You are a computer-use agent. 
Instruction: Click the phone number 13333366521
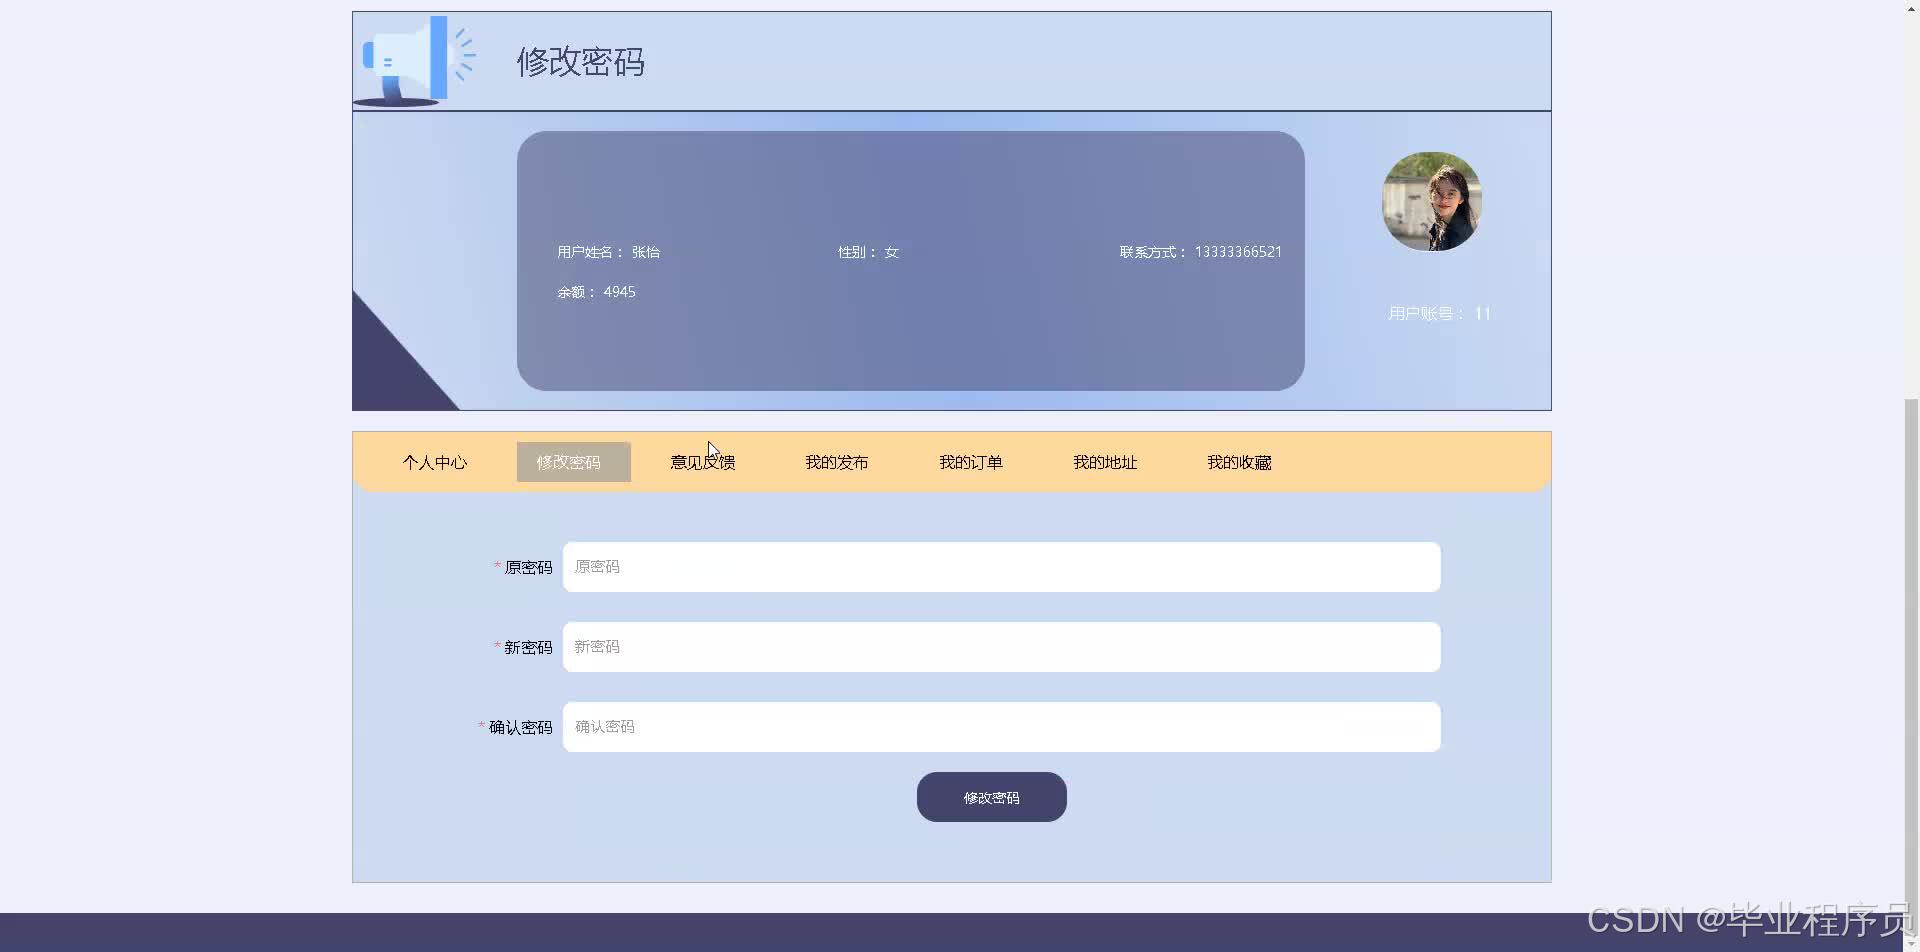pos(1238,252)
